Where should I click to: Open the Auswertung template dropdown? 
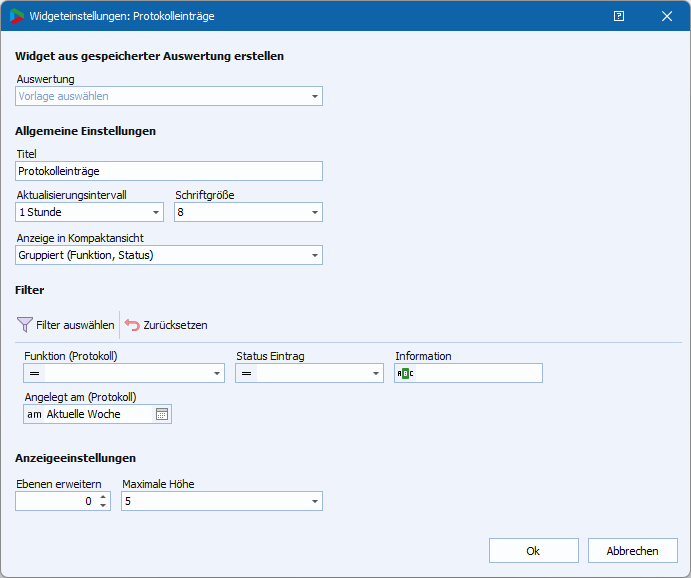coord(314,97)
